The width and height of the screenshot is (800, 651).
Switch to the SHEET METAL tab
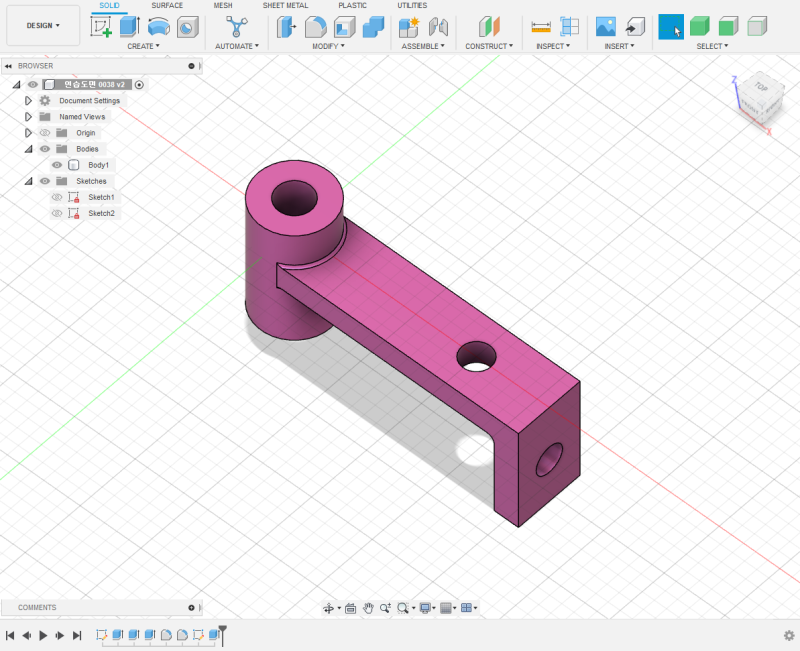pyautogui.click(x=286, y=5)
